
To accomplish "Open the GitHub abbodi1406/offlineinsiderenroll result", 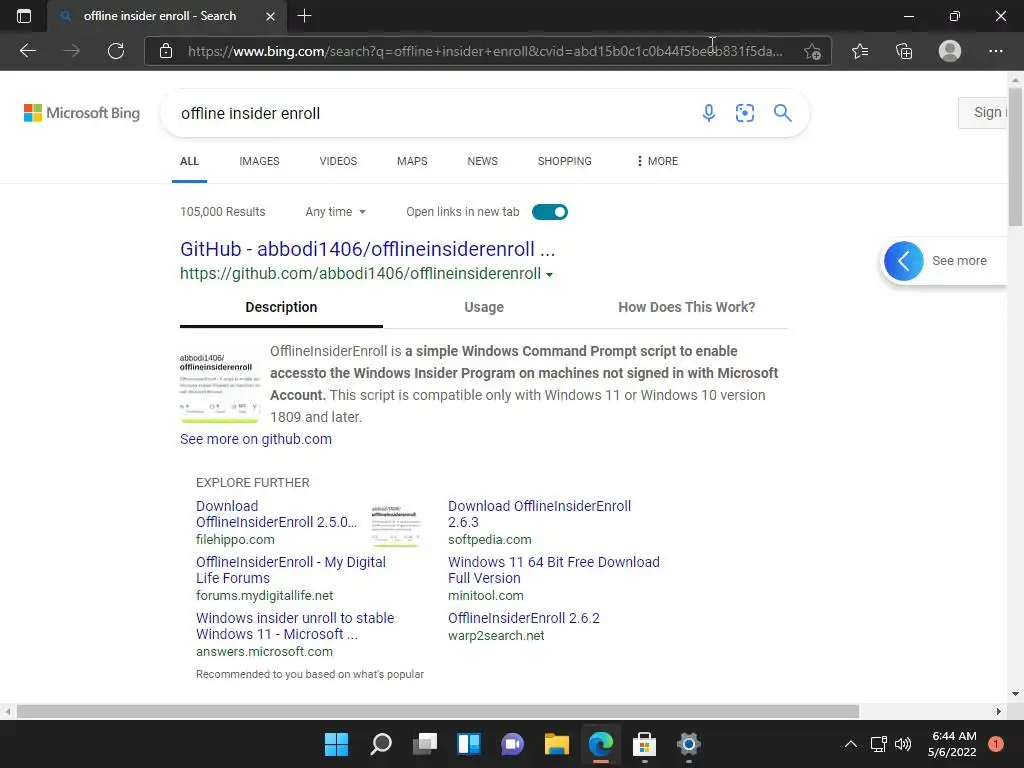I will coord(368,249).
